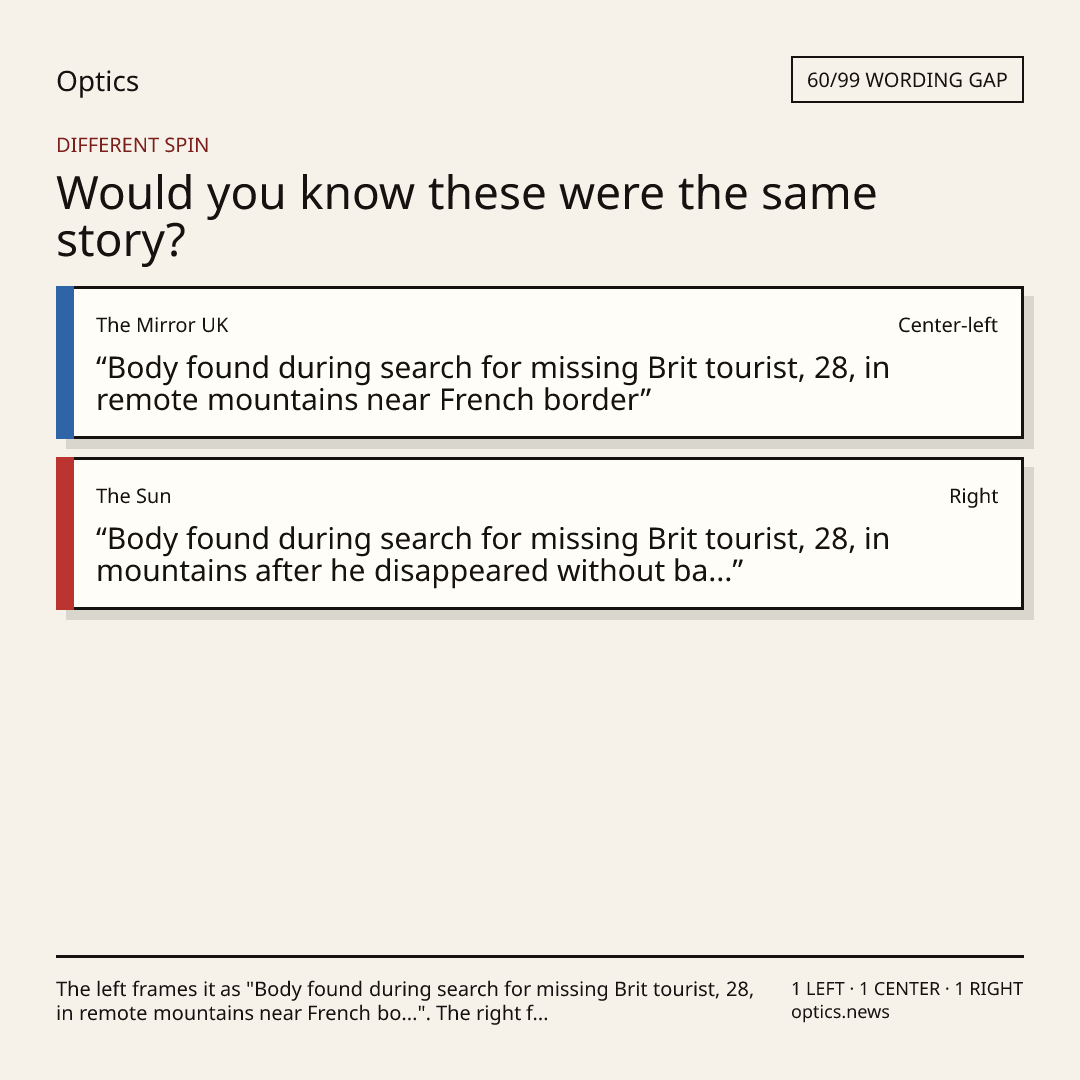Click the 1 LEFT coverage count
Screen dimensions: 1080x1080
[x=818, y=988]
